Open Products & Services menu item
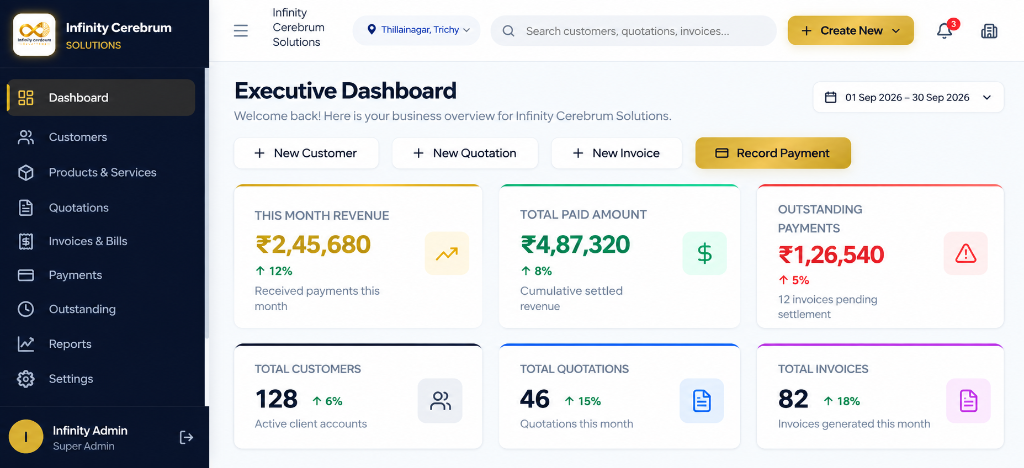 pyautogui.click(x=101, y=172)
